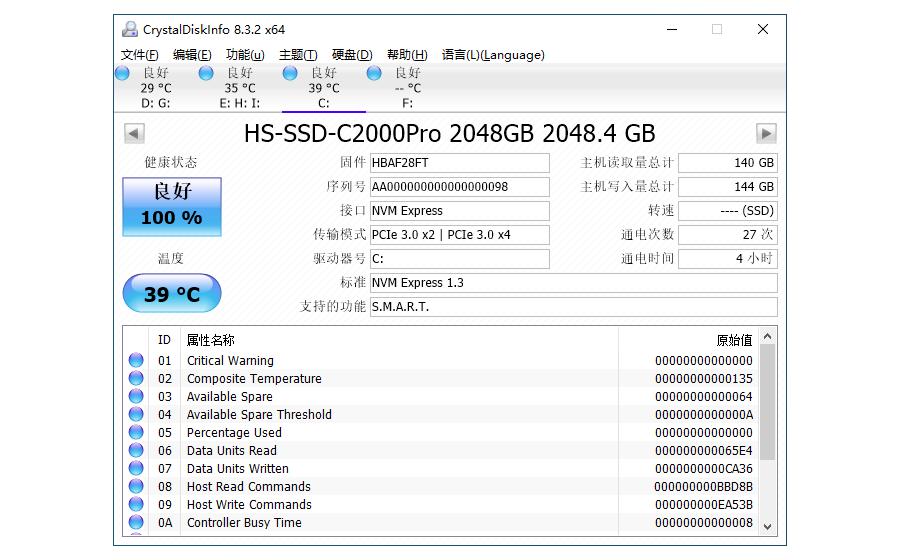This screenshot has width=900, height=560.
Task: Click the status orb for disk F:
Action: 374,73
